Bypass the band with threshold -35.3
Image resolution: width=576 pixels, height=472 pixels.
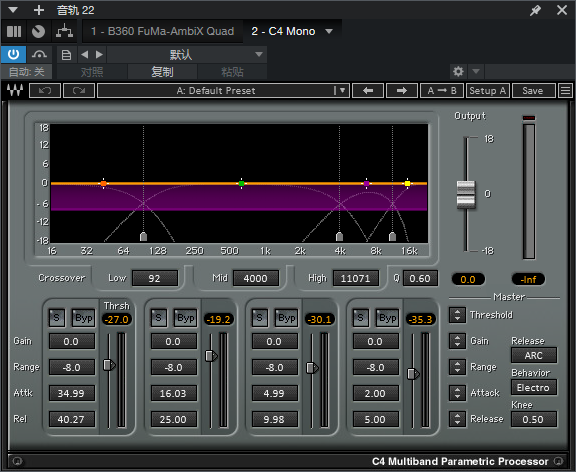388,318
